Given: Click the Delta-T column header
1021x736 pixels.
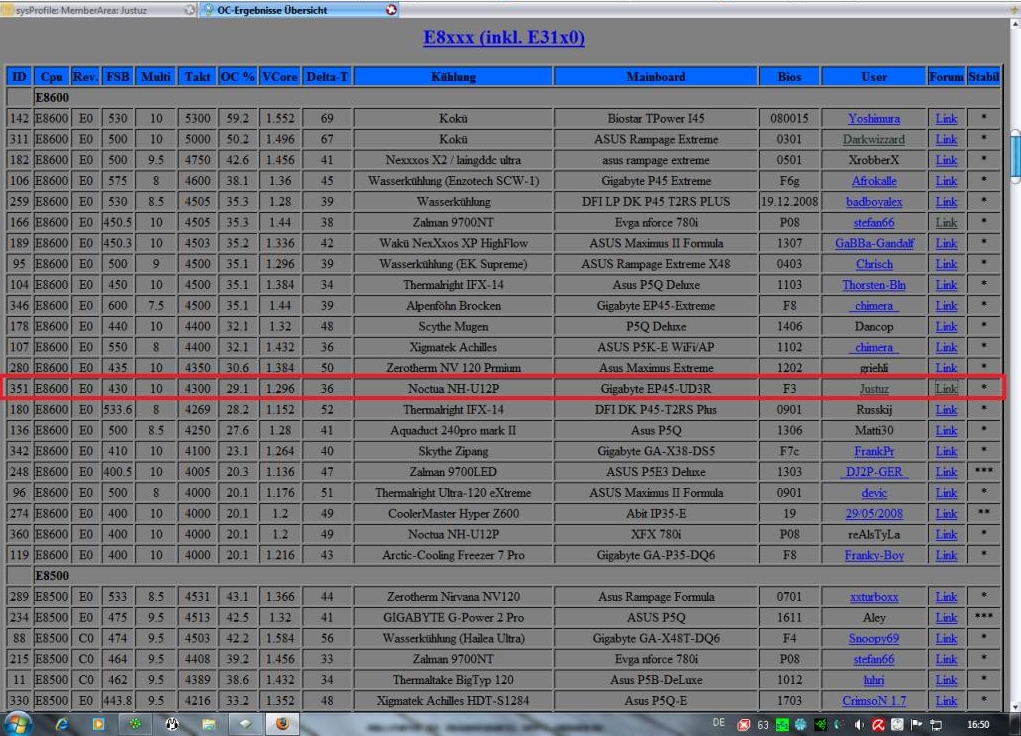Looking at the screenshot, I should 327,77.
